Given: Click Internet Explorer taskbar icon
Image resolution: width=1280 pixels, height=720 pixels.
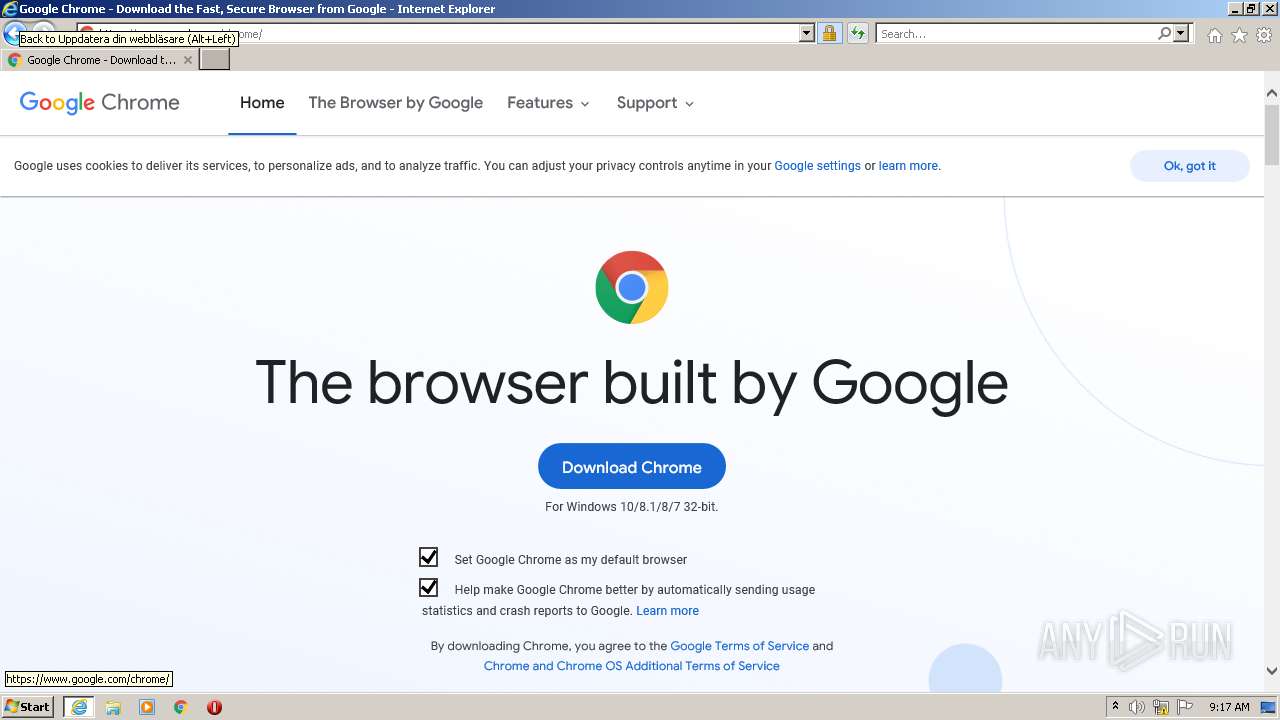Looking at the screenshot, I should tap(79, 707).
